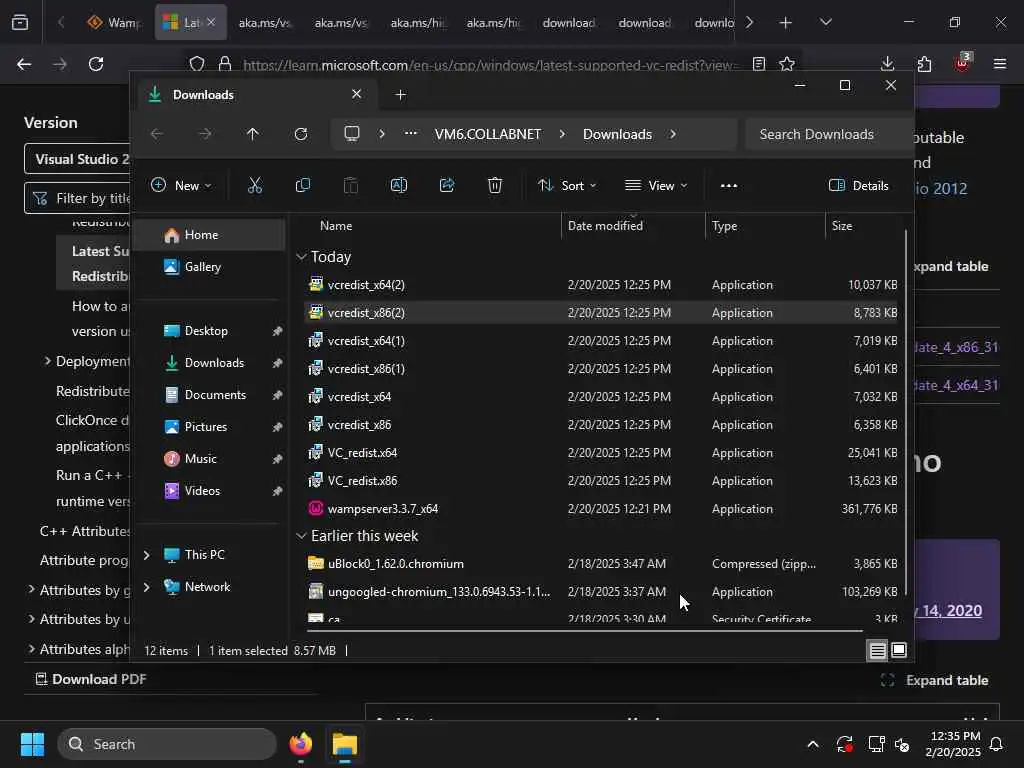Click the Cut scissors icon in Explorer toolbar
The image size is (1024, 768).
(255, 185)
